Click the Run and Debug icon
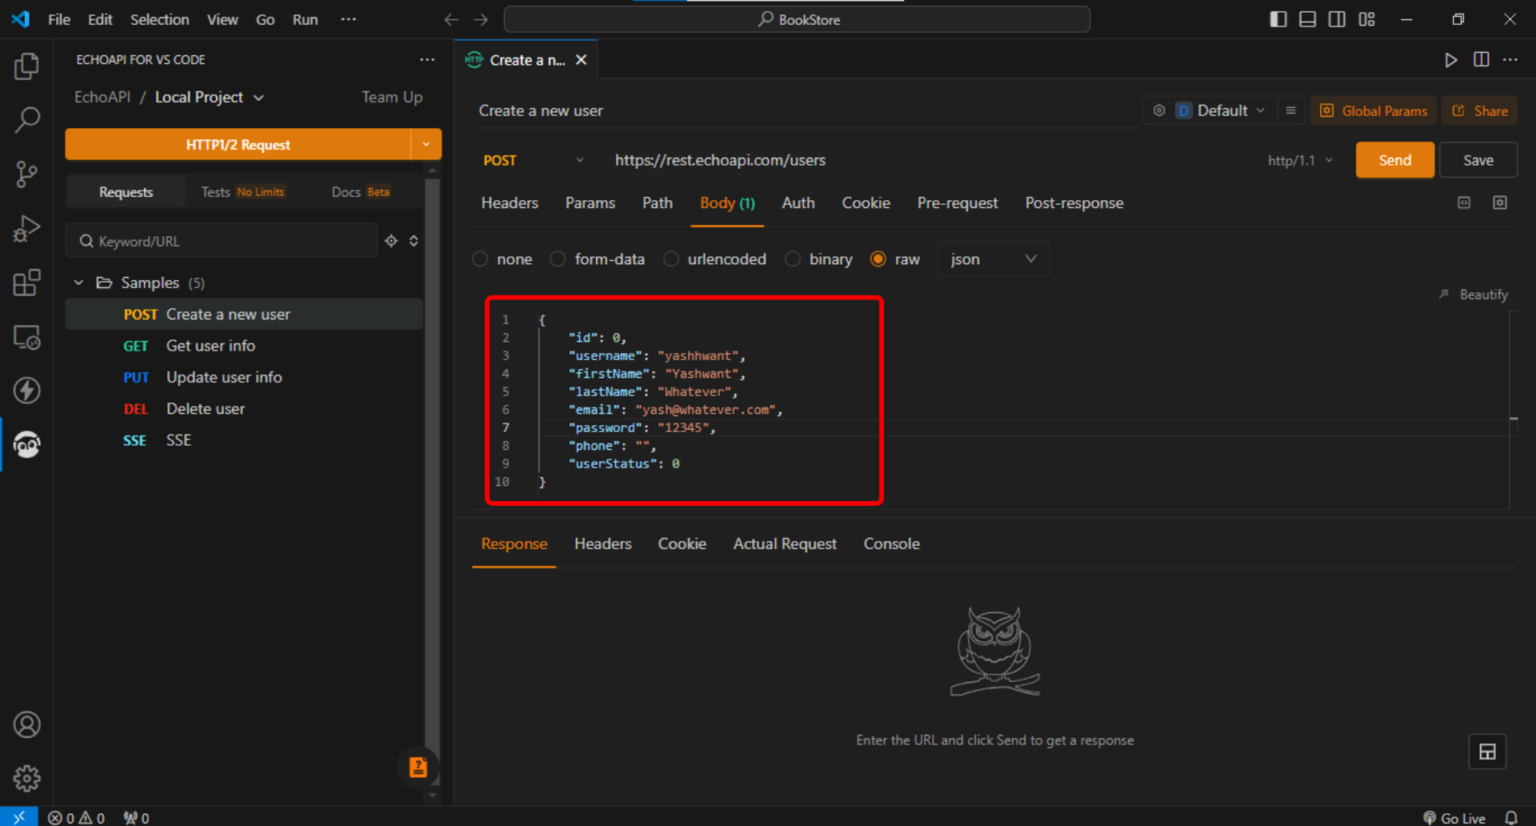 click(x=27, y=228)
